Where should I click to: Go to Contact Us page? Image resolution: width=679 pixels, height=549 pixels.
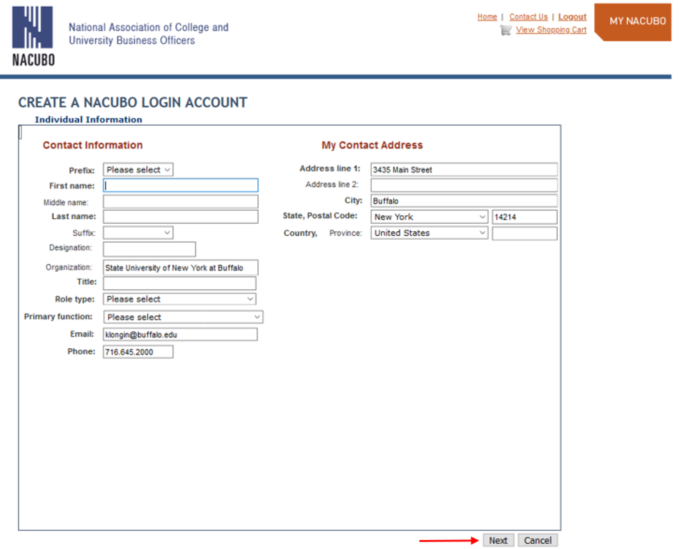(x=528, y=17)
